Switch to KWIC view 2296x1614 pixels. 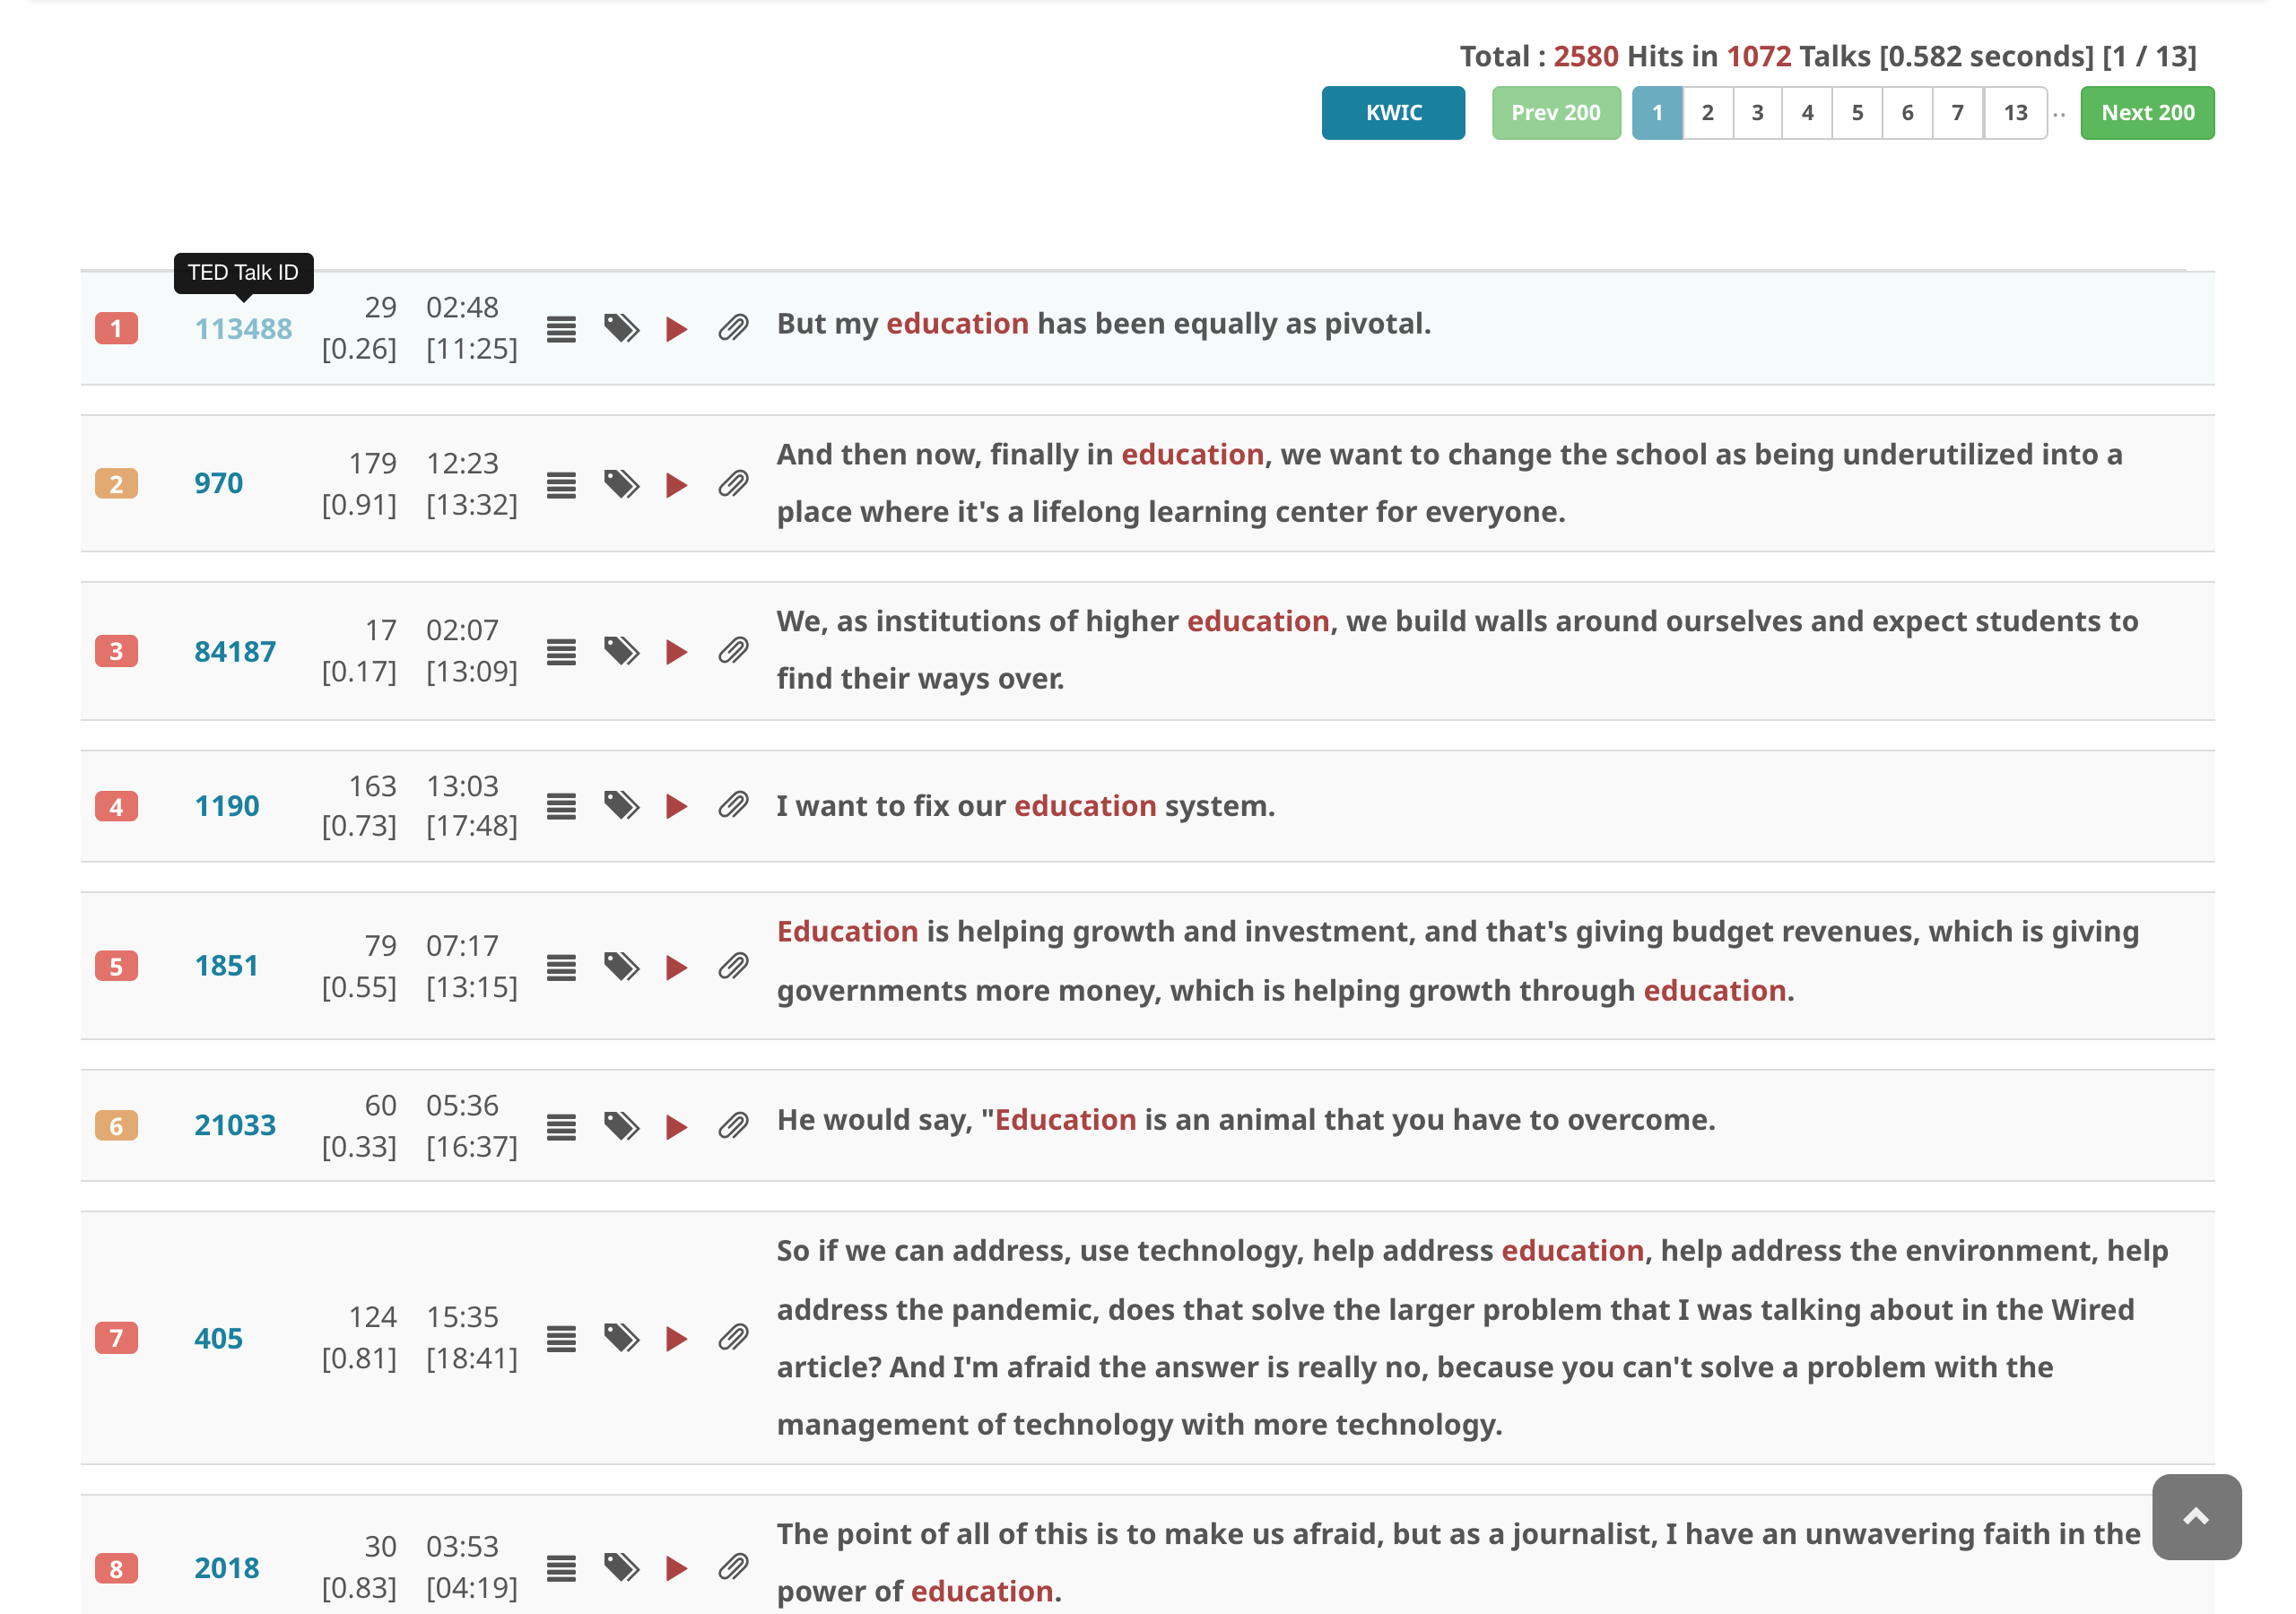(1392, 113)
